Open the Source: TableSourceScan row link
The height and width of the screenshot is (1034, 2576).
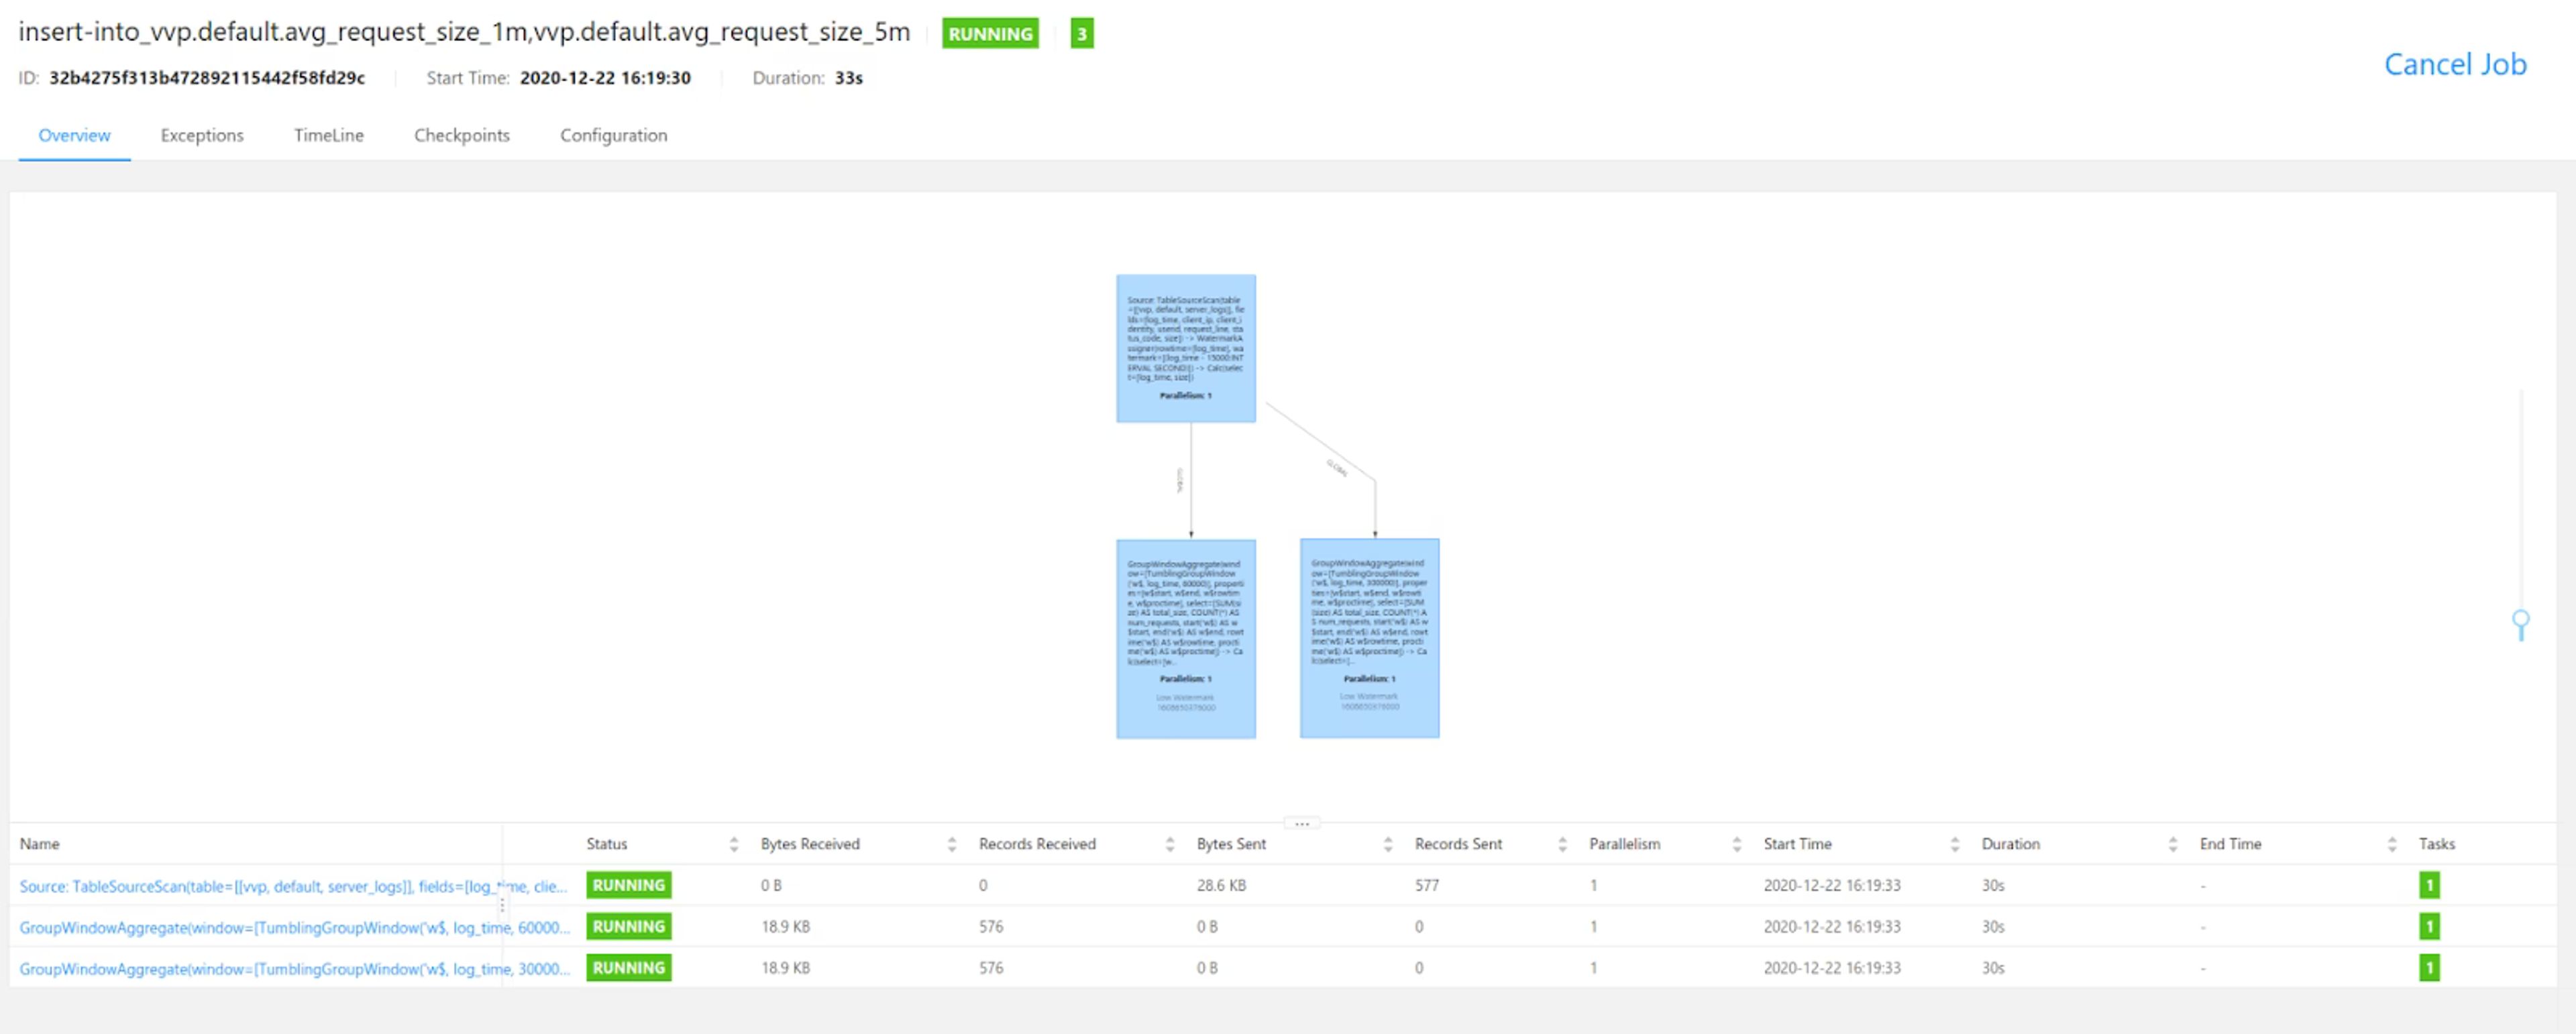coord(293,886)
